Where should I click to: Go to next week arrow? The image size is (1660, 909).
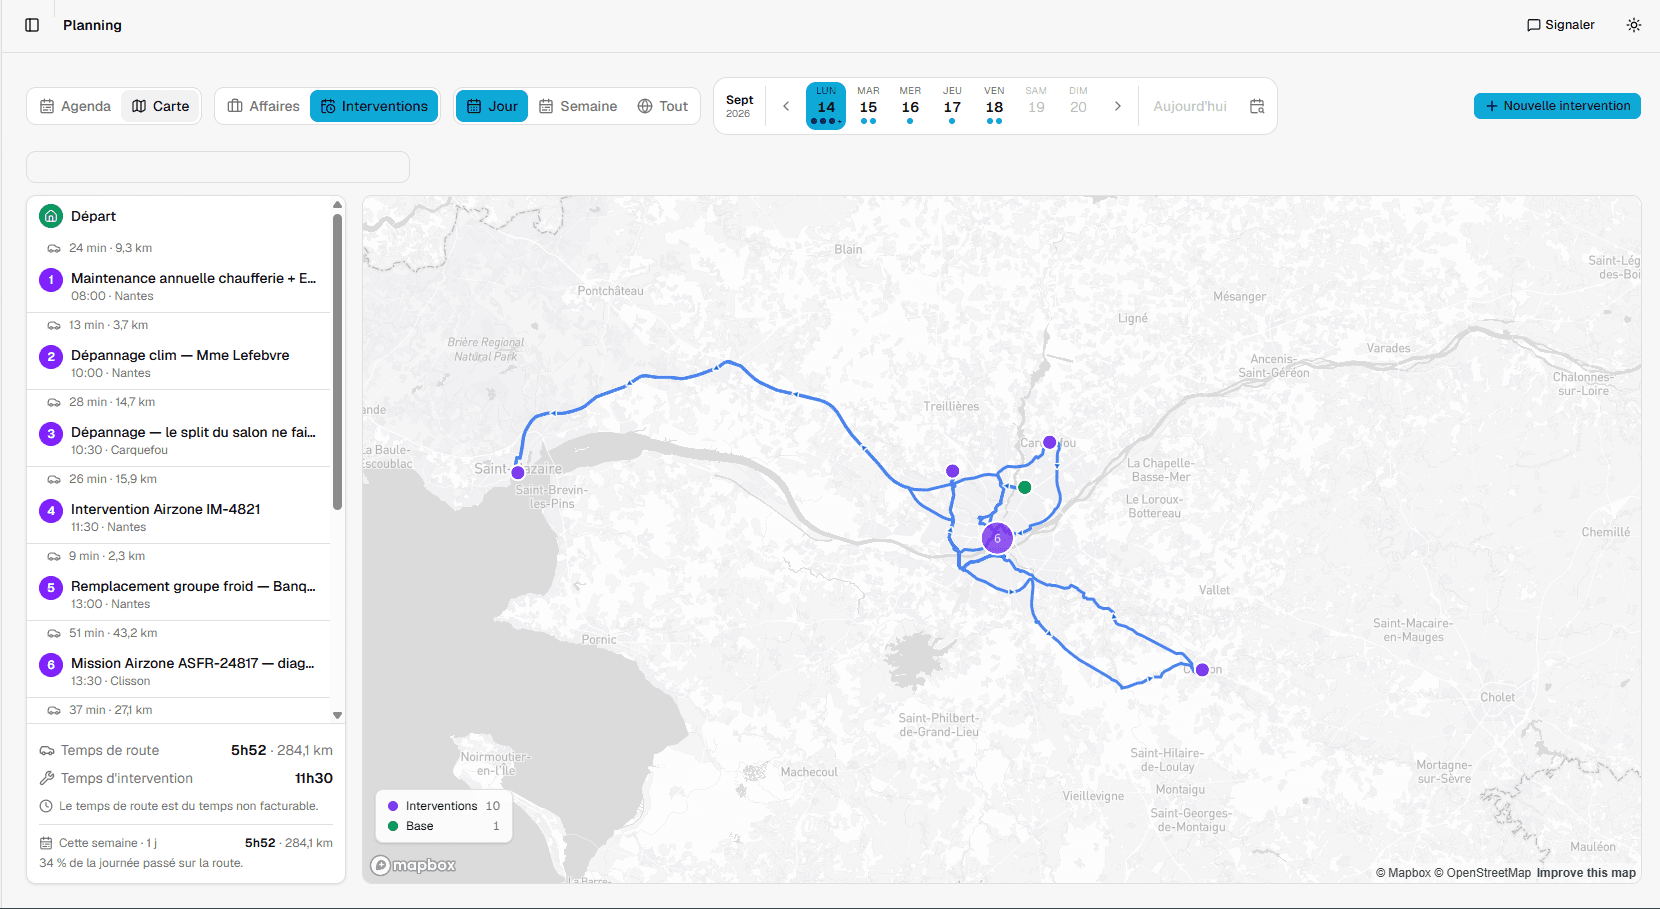coord(1118,106)
